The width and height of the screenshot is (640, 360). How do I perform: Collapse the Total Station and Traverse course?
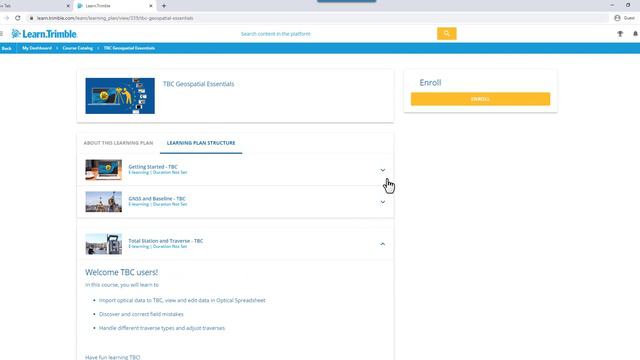(382, 244)
